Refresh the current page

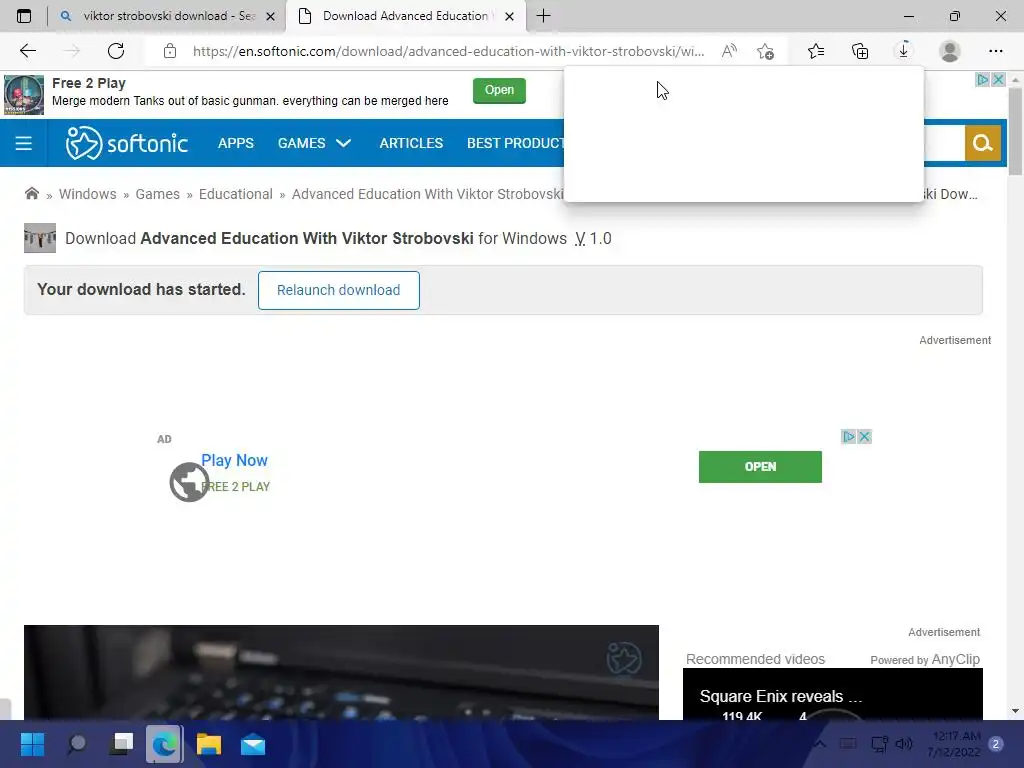point(116,51)
